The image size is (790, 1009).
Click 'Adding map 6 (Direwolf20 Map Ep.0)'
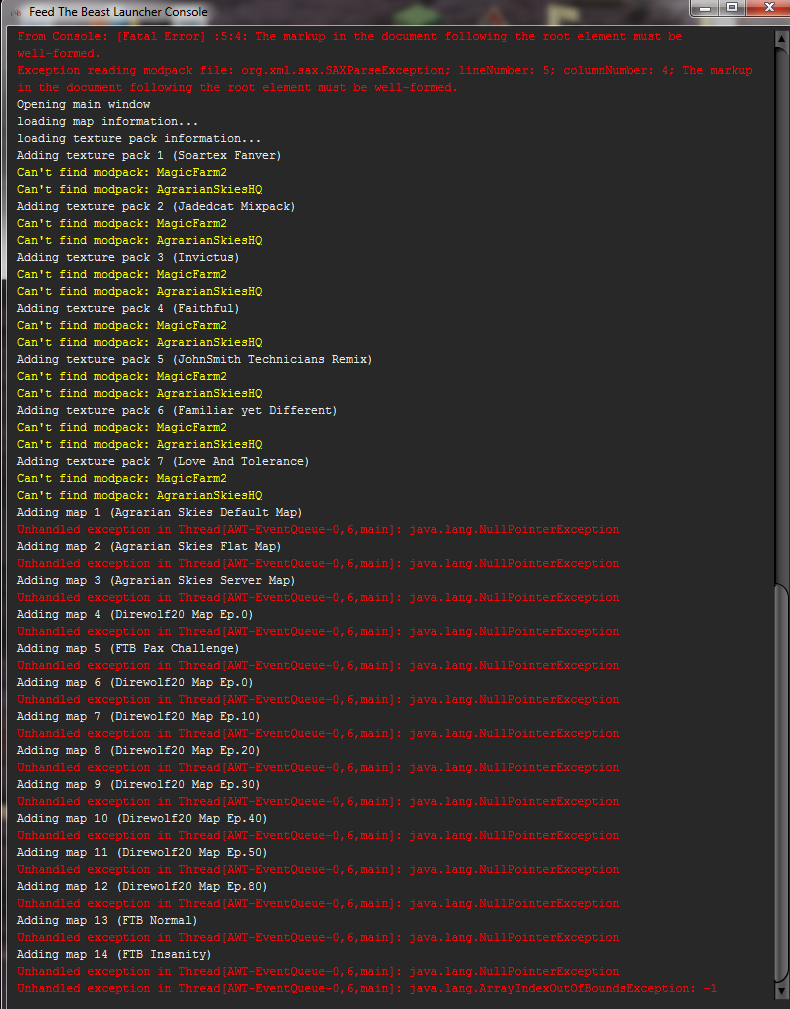click(x=135, y=683)
